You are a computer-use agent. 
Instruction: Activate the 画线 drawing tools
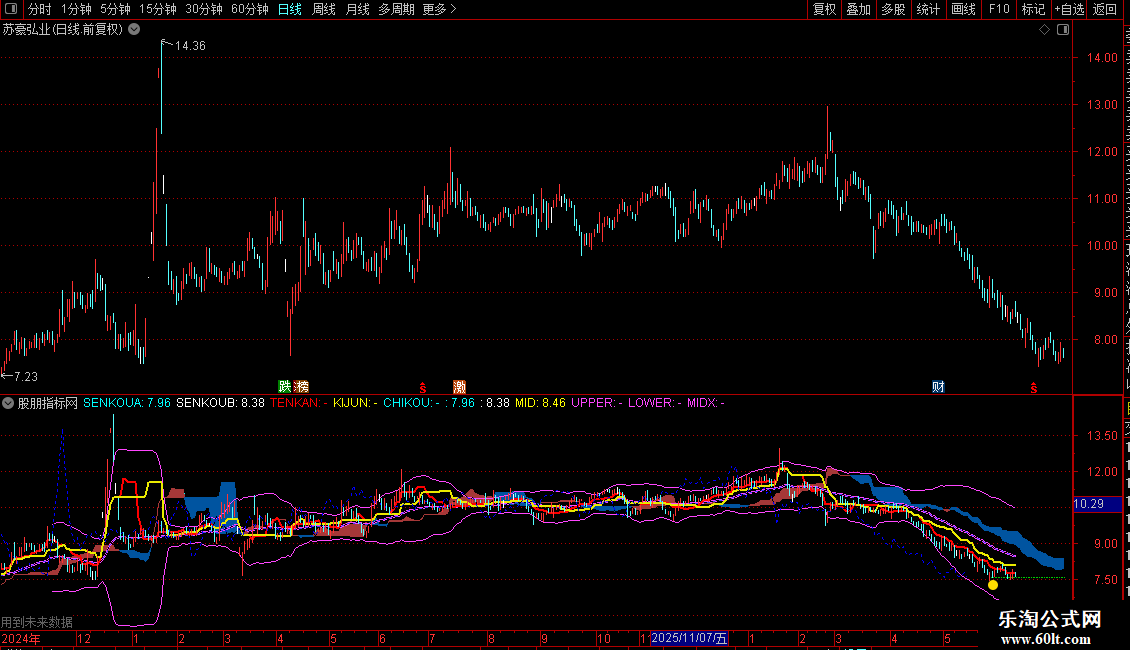tap(964, 9)
